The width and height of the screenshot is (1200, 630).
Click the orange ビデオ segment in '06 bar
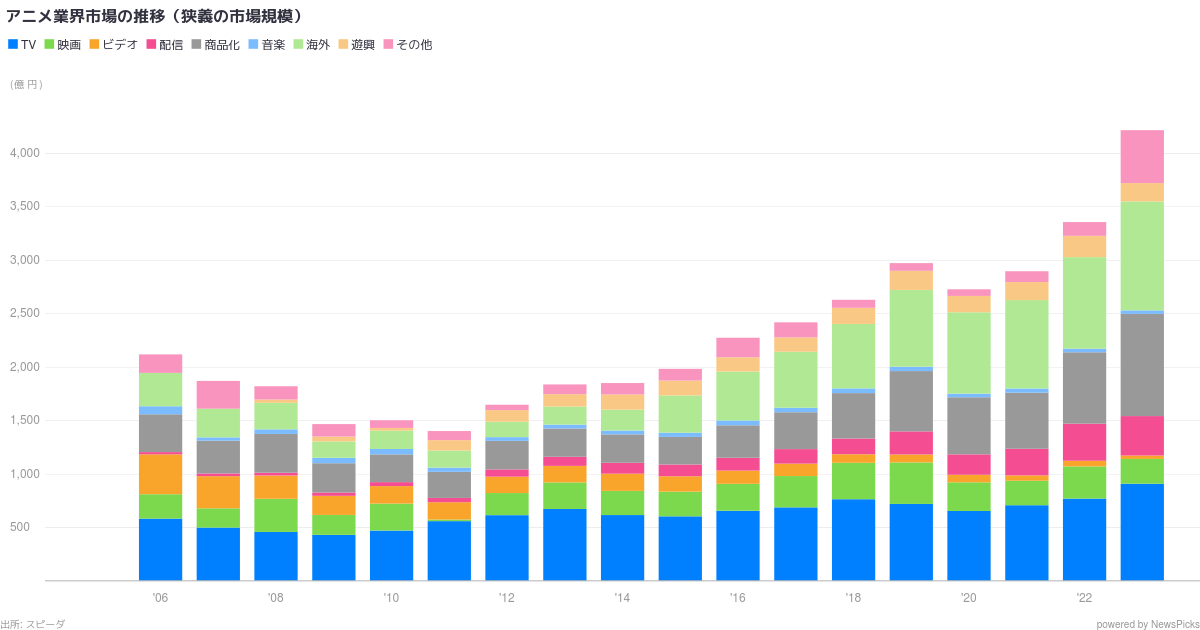[160, 474]
